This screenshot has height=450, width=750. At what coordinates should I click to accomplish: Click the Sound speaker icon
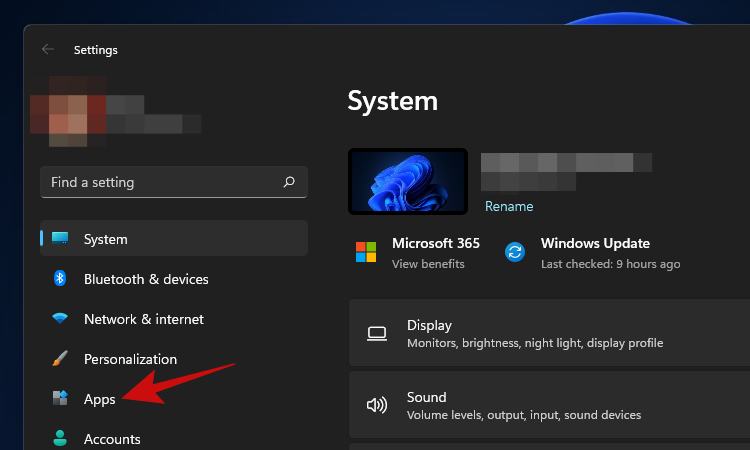[x=377, y=405]
